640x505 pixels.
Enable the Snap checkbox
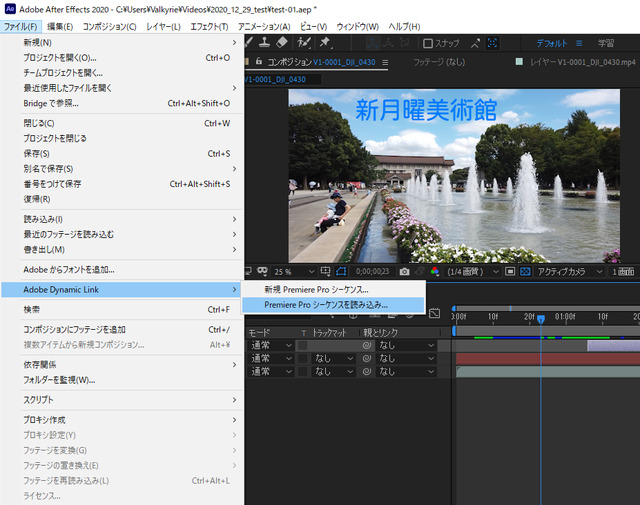point(427,43)
